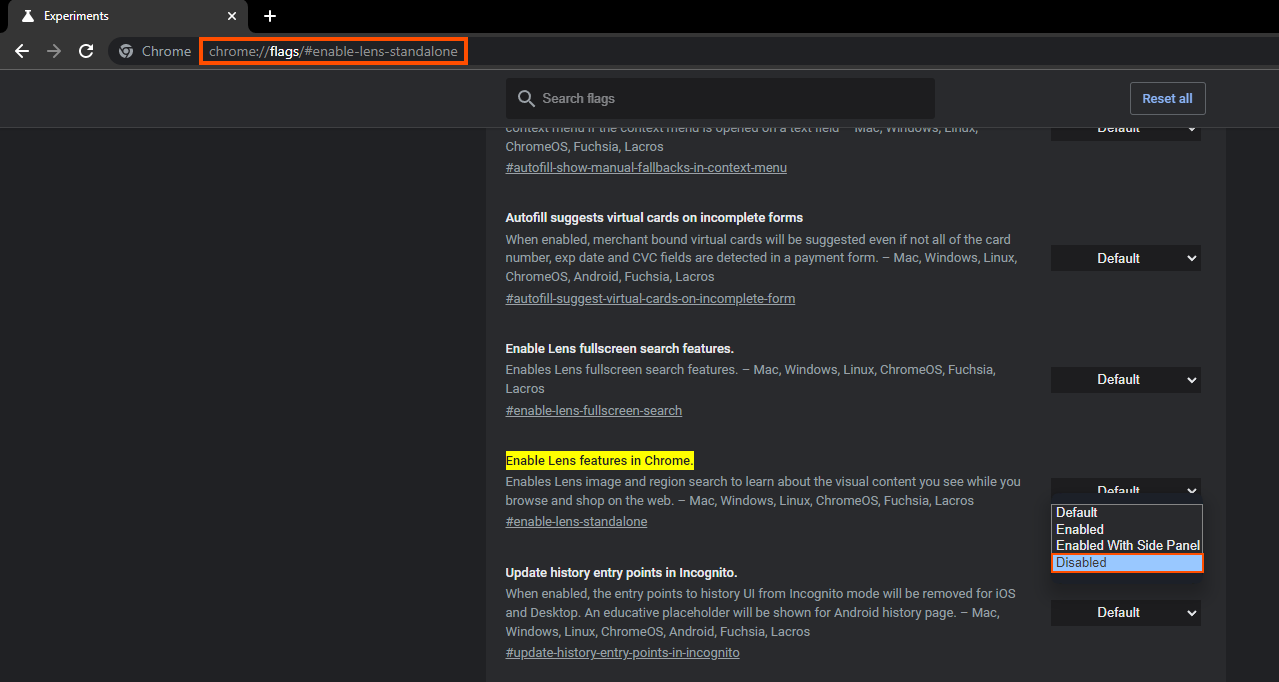Open a new tab with the plus icon
Screen dimensions: 1279x682
click(x=270, y=16)
